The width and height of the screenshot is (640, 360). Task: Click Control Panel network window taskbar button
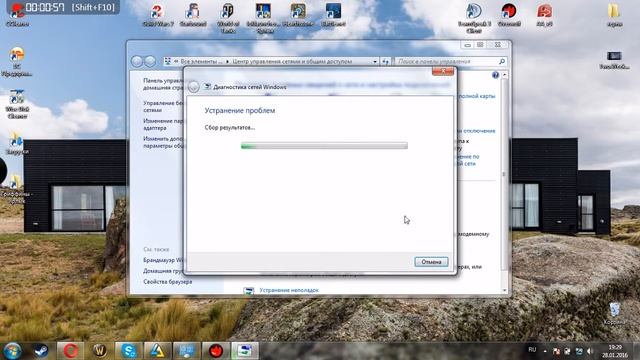(187, 351)
